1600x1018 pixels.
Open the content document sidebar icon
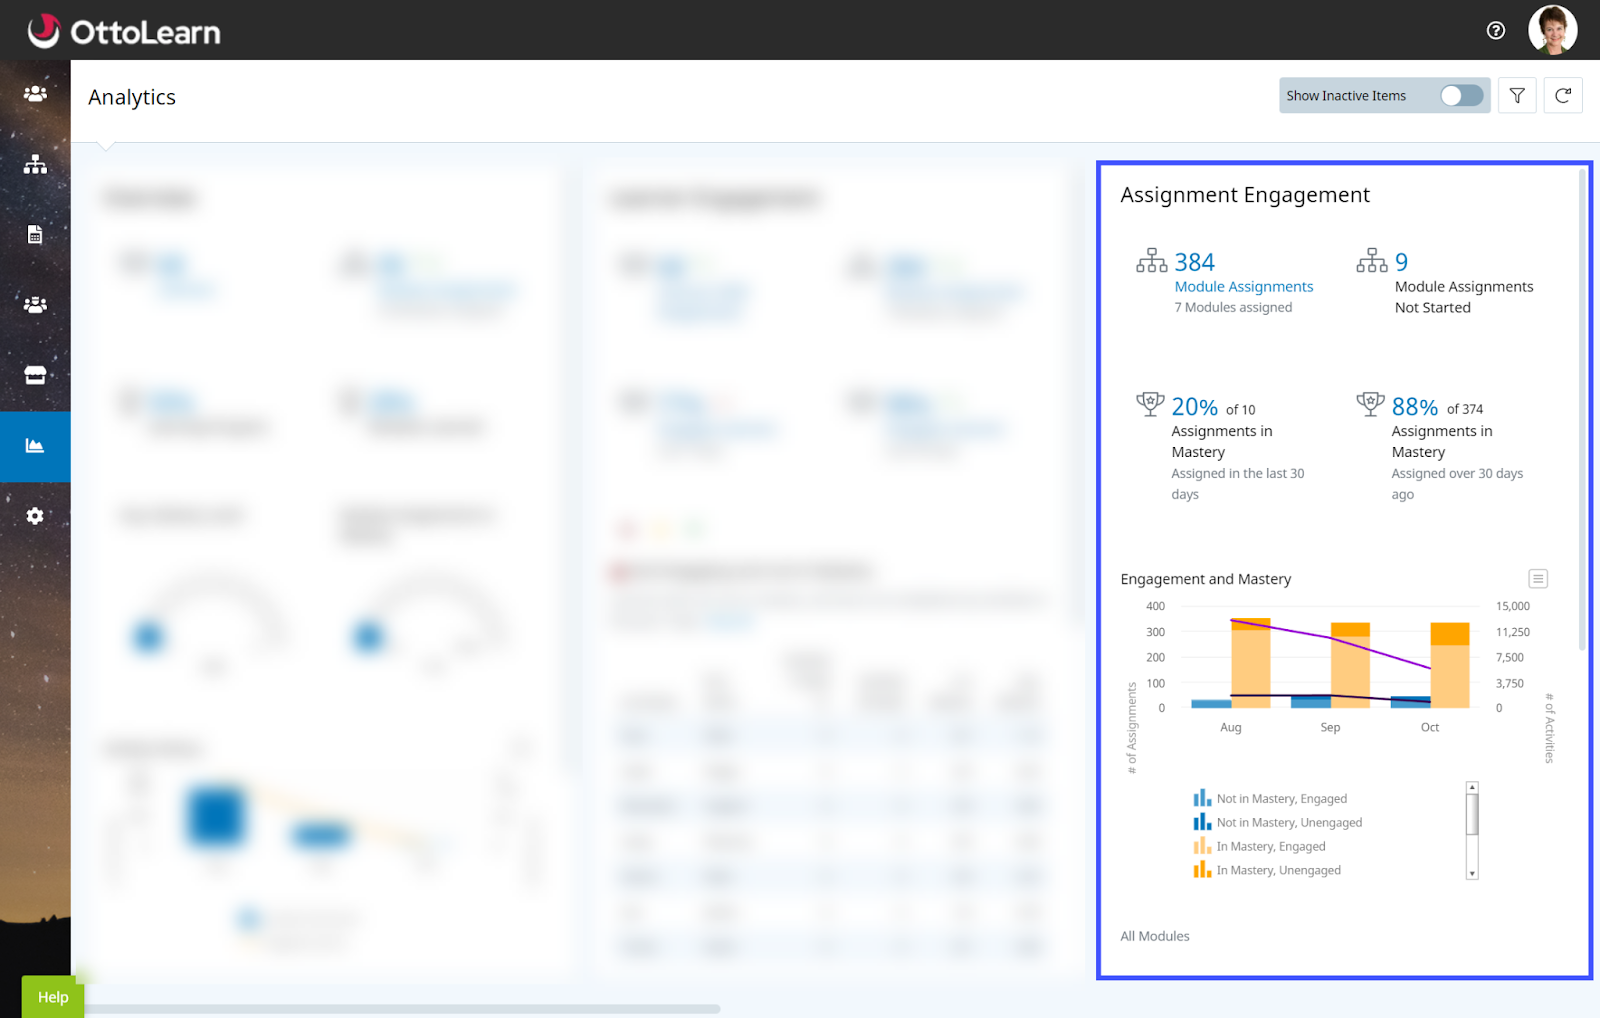point(35,235)
